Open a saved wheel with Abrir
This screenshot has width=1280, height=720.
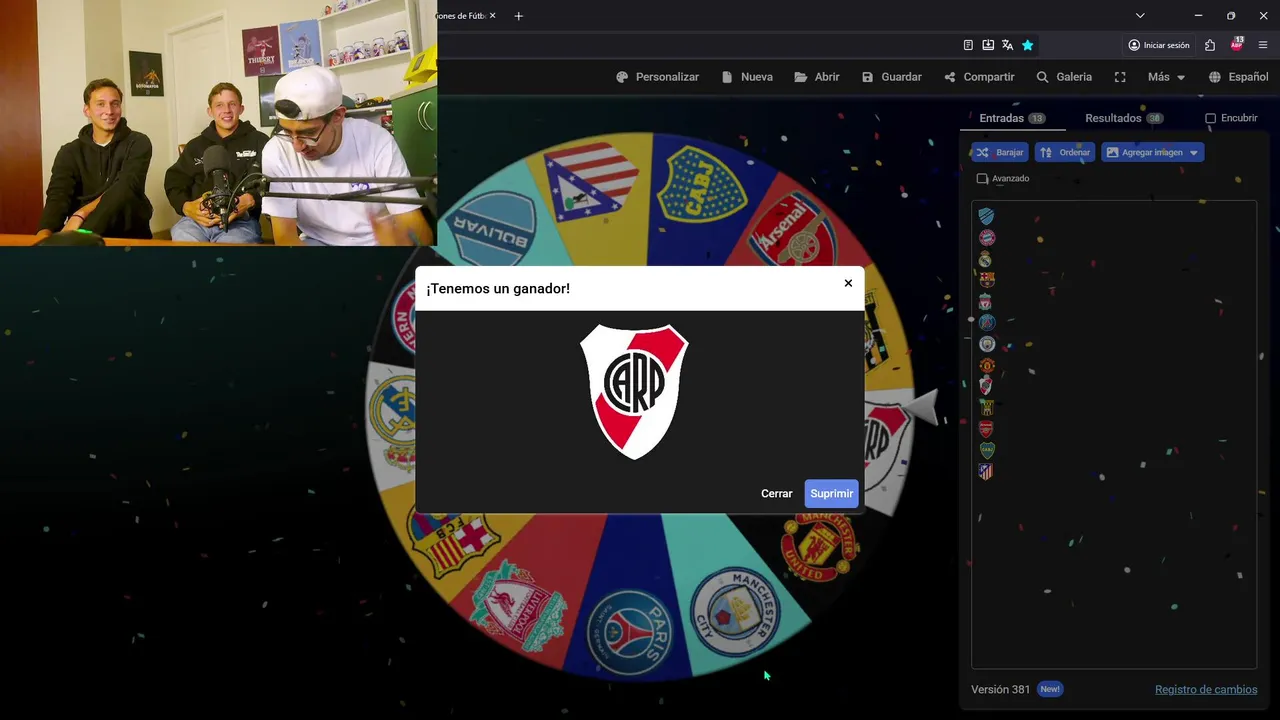pyautogui.click(x=817, y=77)
